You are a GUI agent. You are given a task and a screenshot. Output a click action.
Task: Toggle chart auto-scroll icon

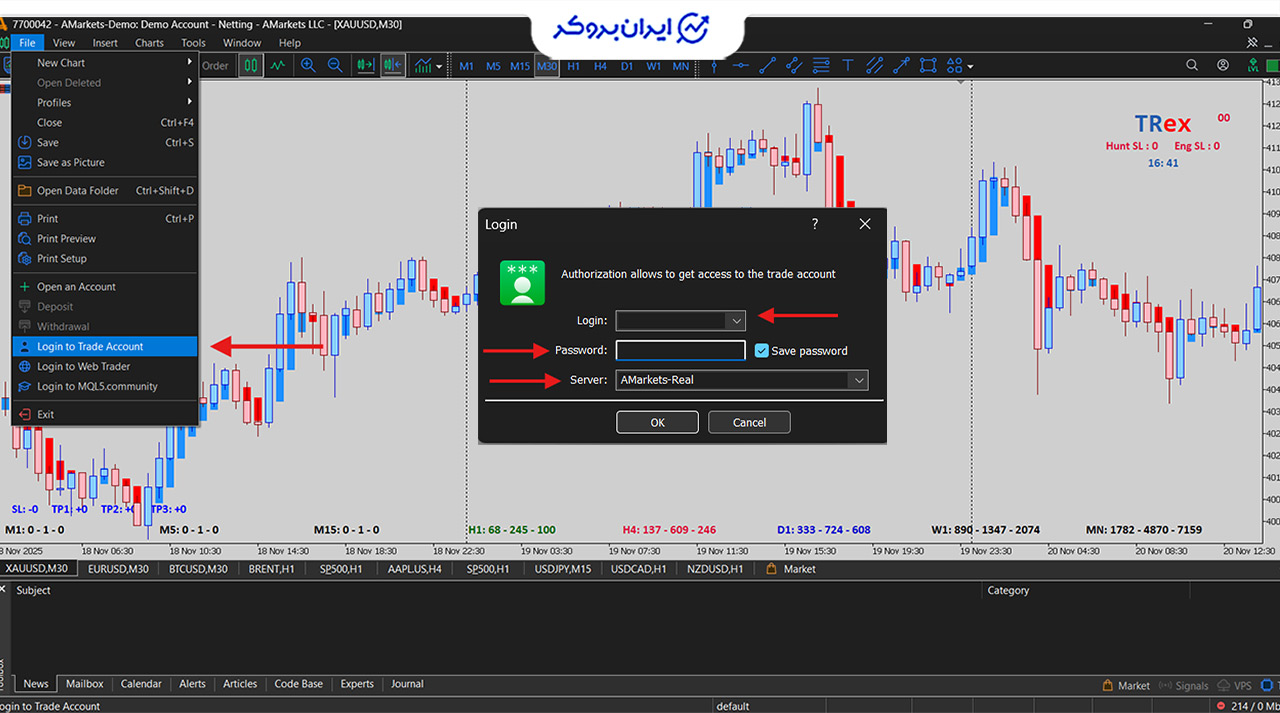pyautogui.click(x=365, y=66)
